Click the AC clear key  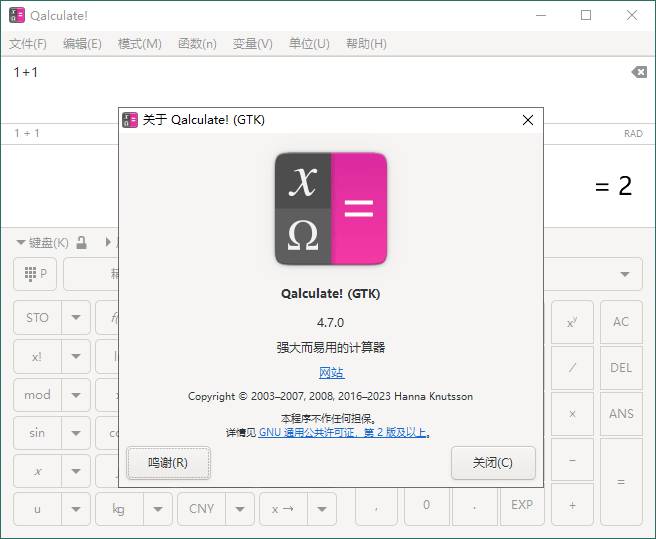pos(621,322)
